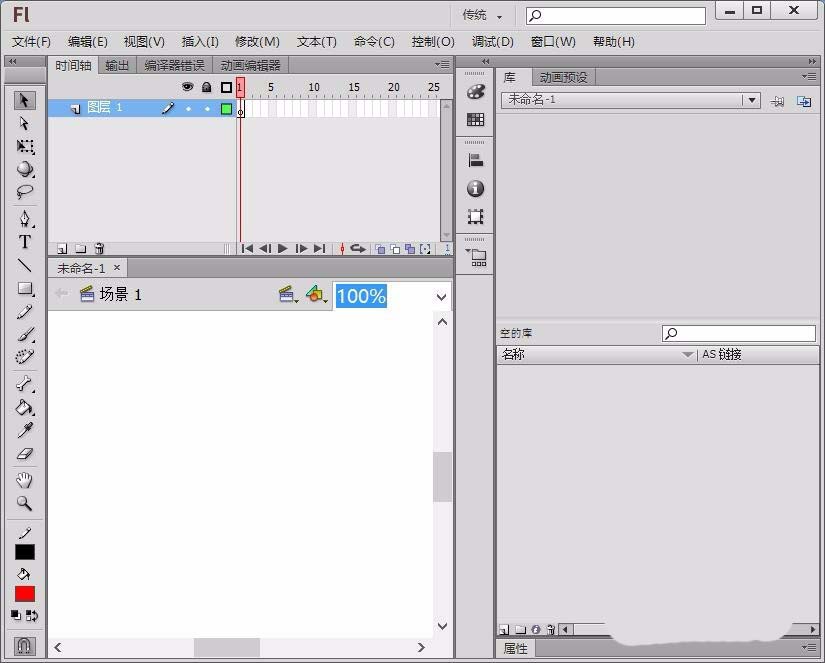Select the Eraser tool
Screen dimensions: 825x663
coord(23,453)
